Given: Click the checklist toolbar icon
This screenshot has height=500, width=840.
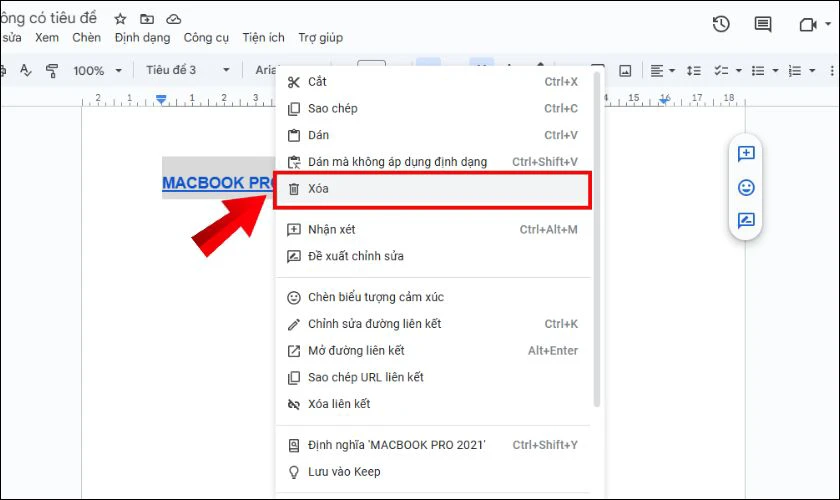Looking at the screenshot, I should pos(721,71).
